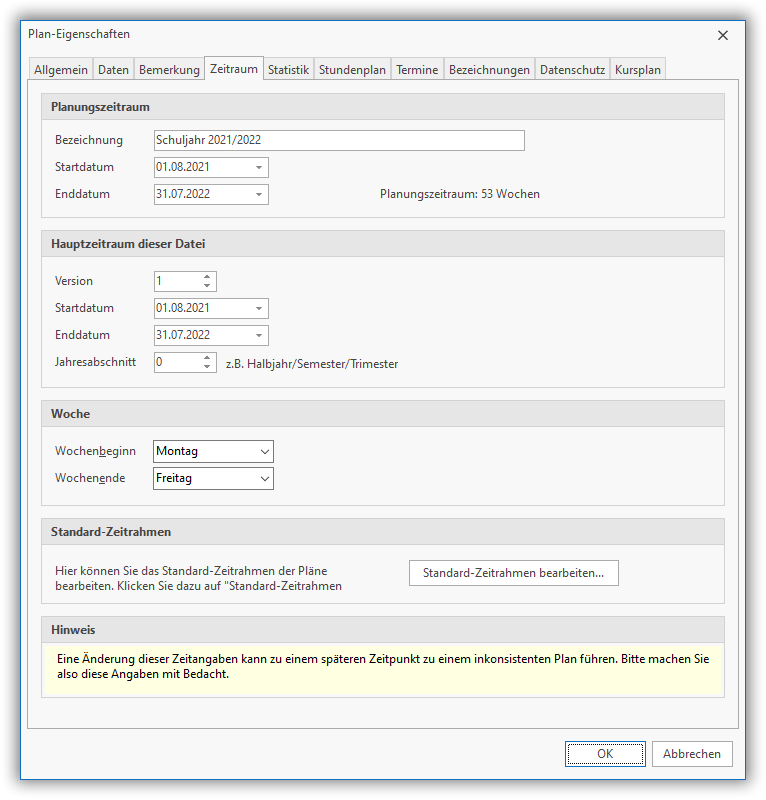Screen dimensions: 766x800
Task: Go to the Statistik tab
Action: (x=288, y=70)
